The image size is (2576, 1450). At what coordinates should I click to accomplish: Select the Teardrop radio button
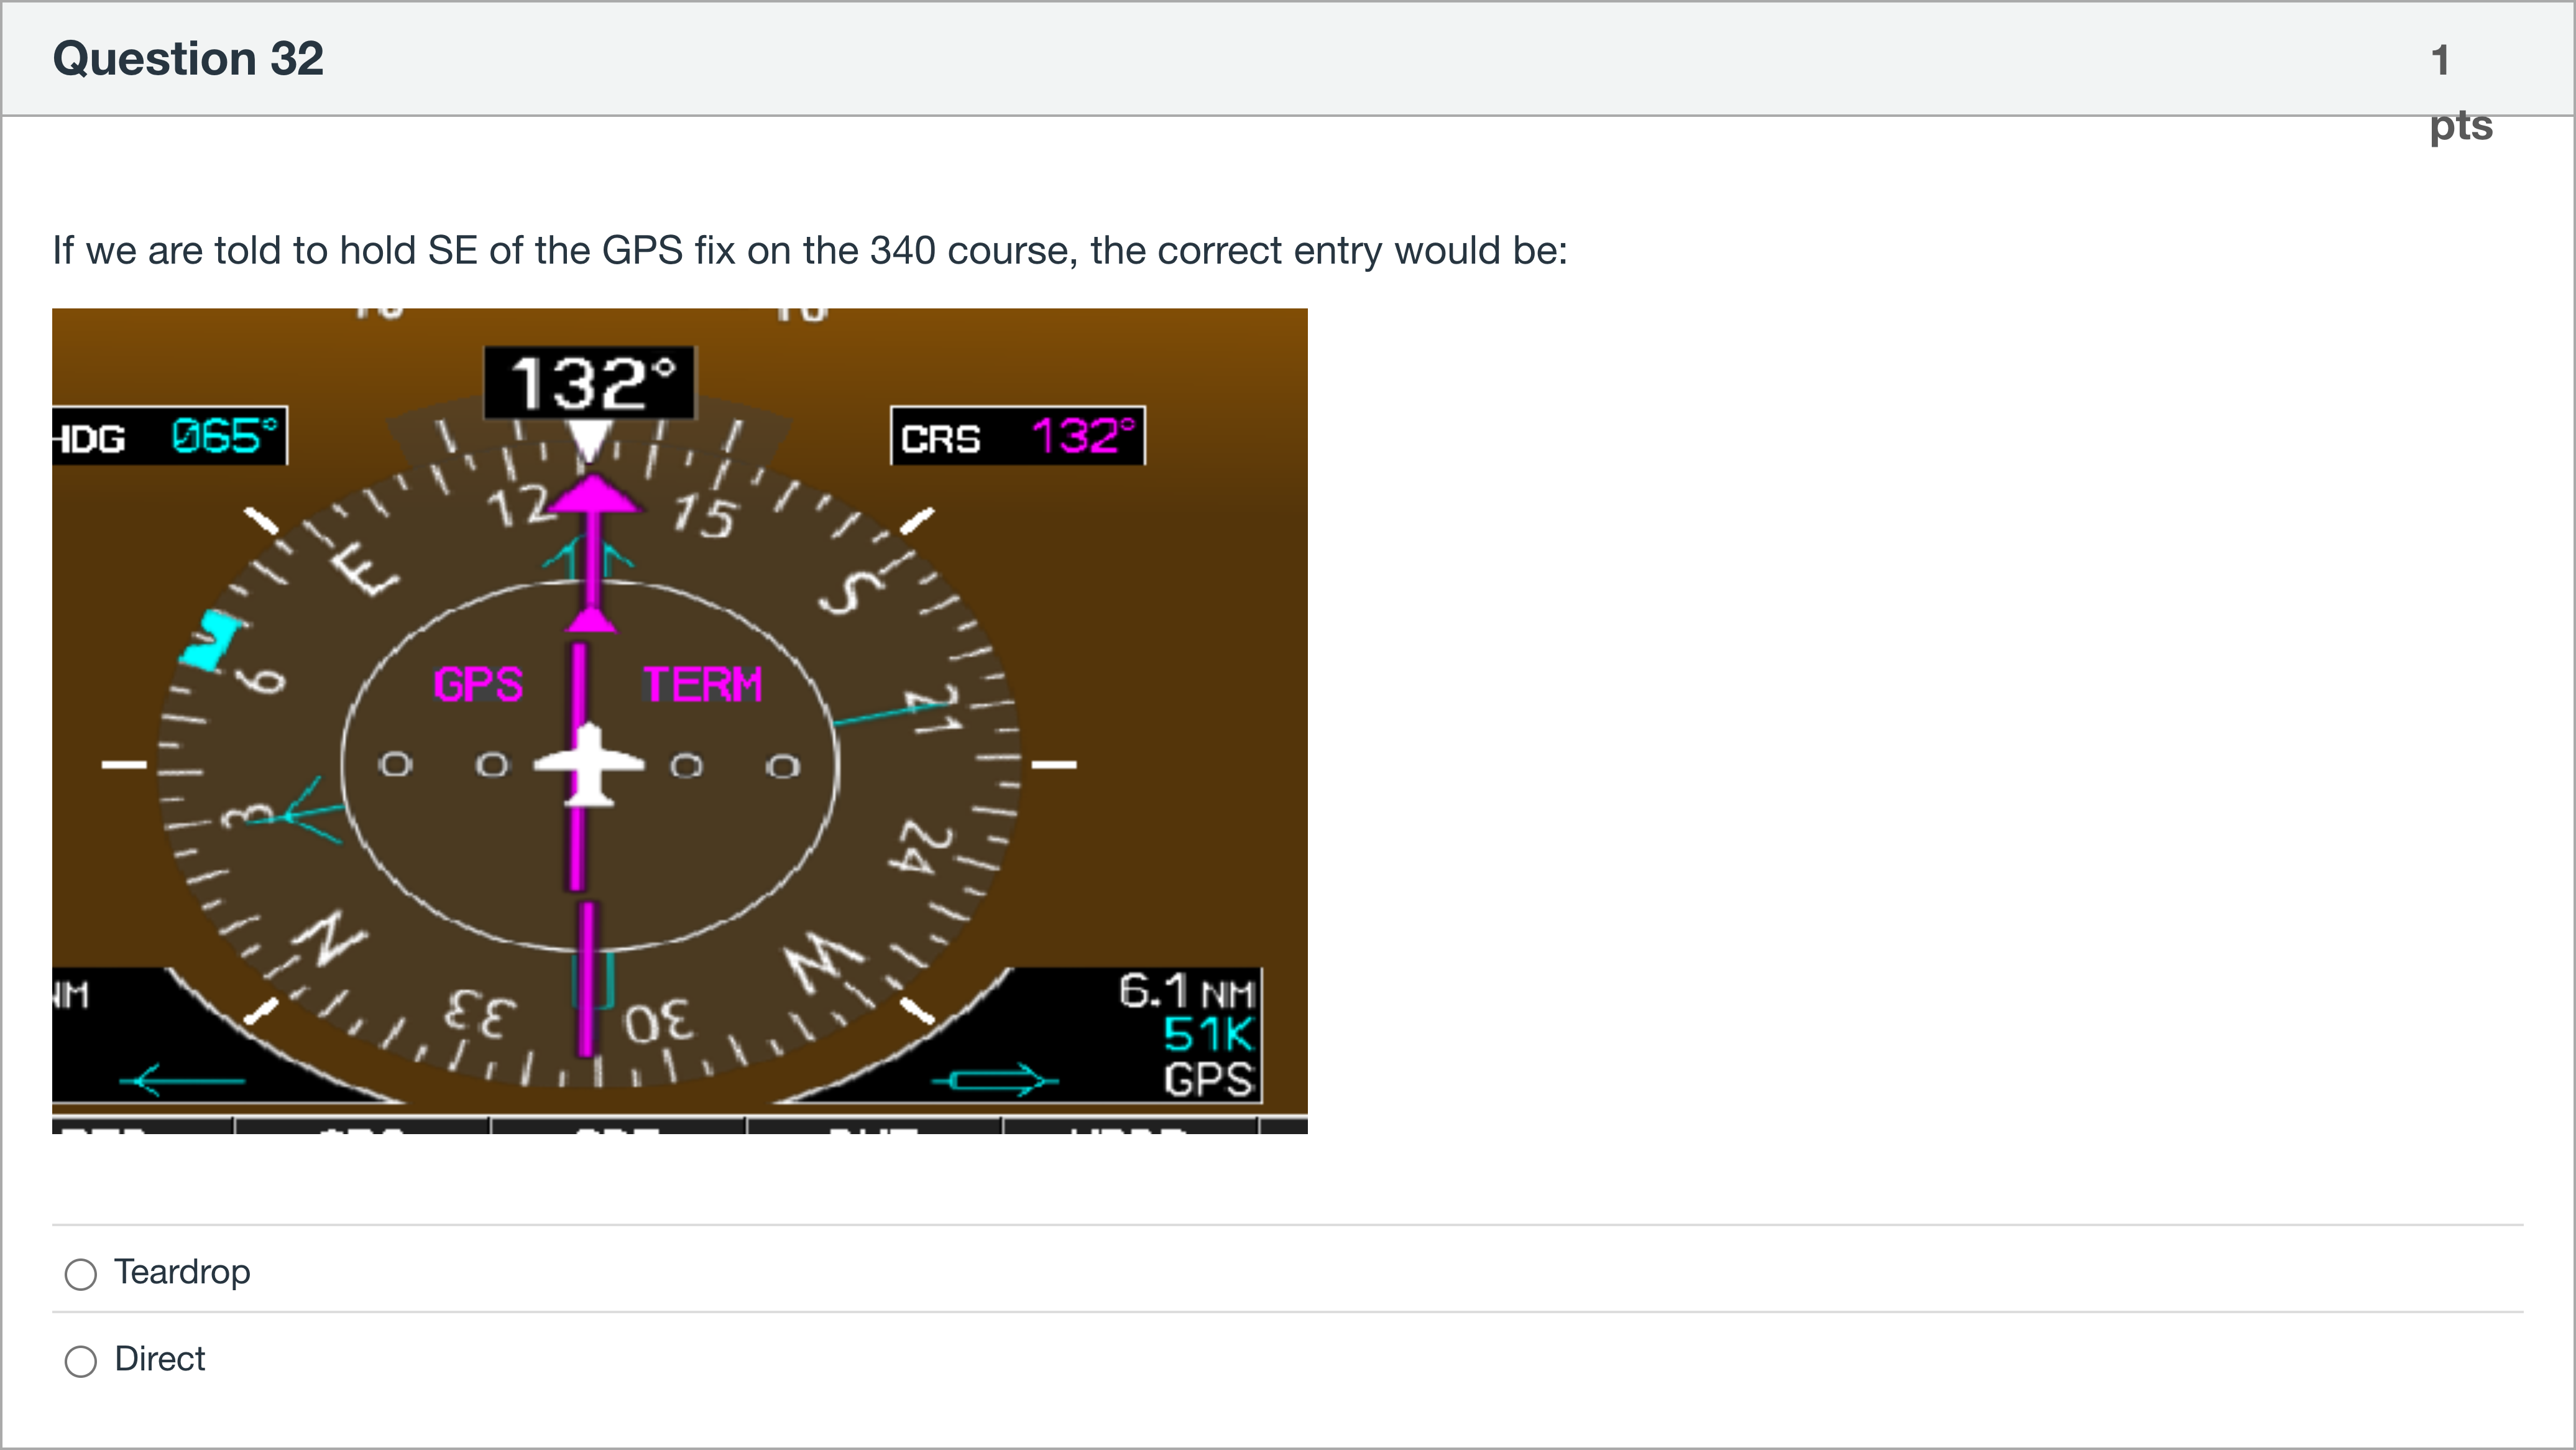coord(81,1274)
